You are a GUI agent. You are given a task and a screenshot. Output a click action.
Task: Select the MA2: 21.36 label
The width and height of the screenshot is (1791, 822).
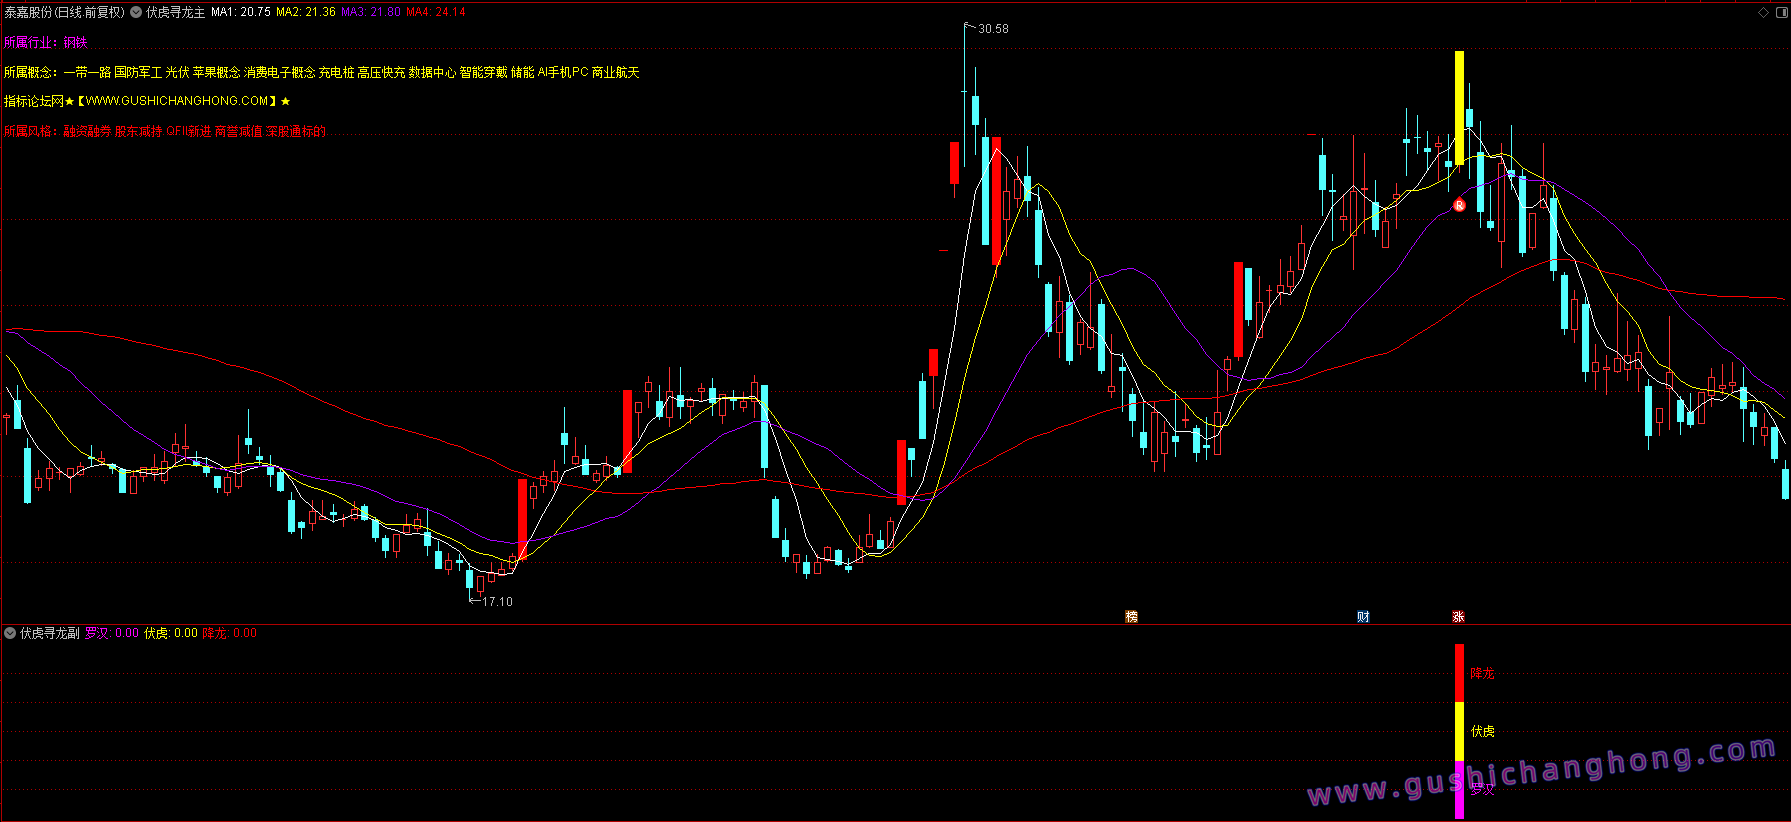[306, 12]
